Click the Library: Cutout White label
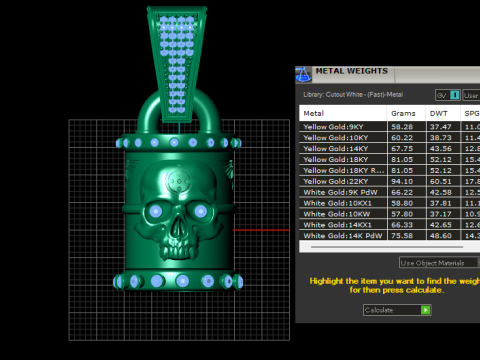The width and height of the screenshot is (480, 360). pyautogui.click(x=353, y=95)
